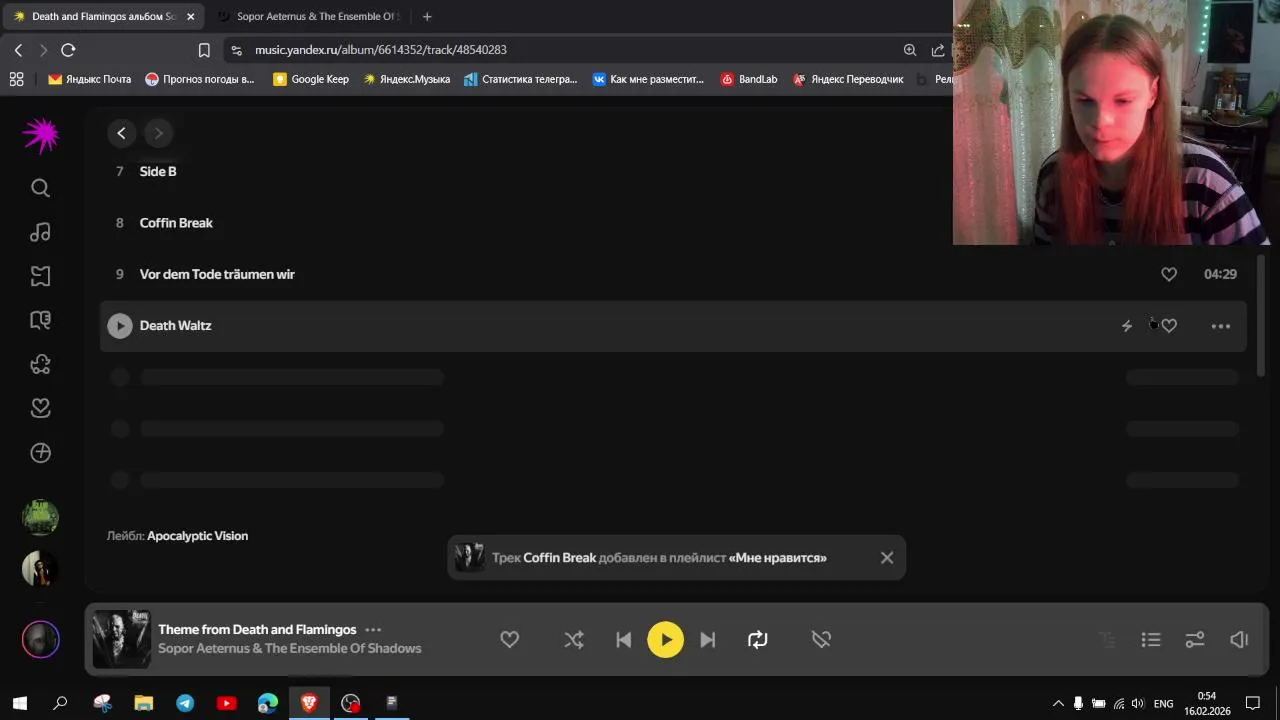Viewport: 1280px width, 720px height.
Task: Open the Windows Start menu
Action: point(19,703)
